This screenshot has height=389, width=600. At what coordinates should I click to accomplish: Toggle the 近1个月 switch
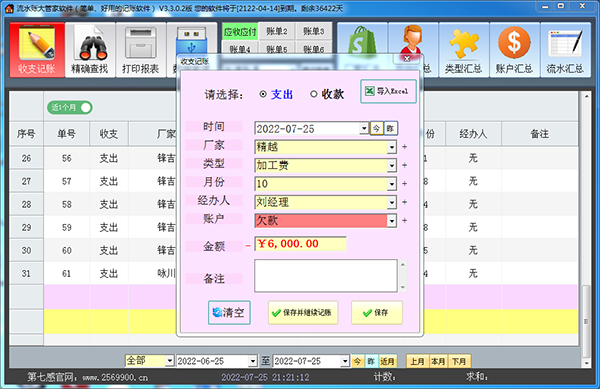70,107
